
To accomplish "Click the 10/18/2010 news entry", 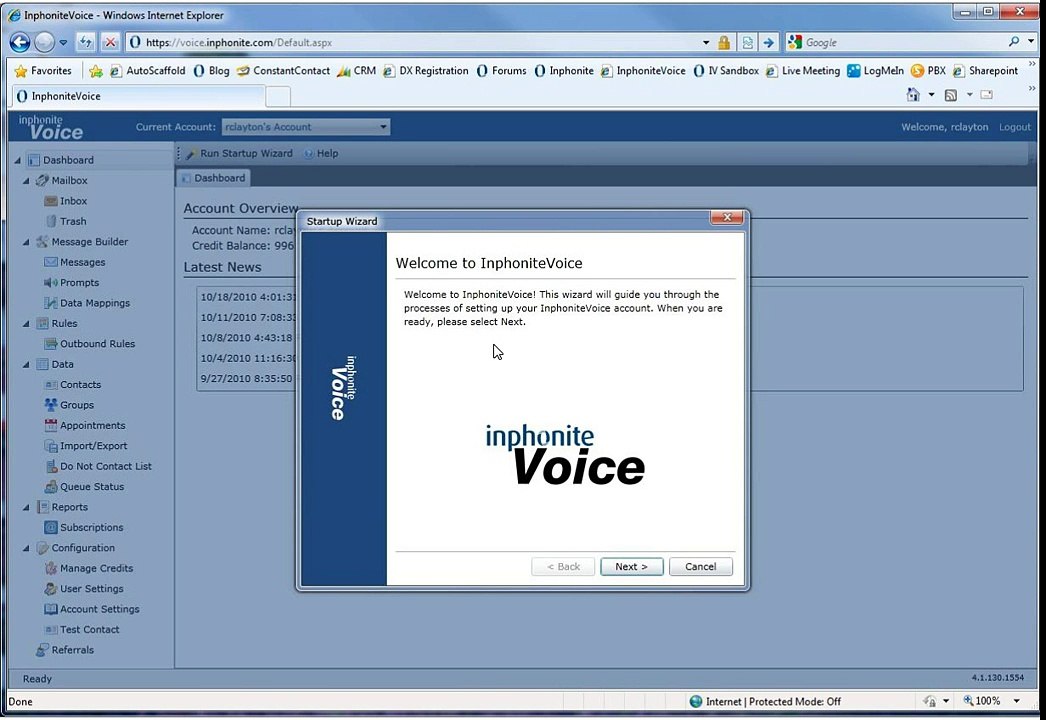I will pos(247,297).
